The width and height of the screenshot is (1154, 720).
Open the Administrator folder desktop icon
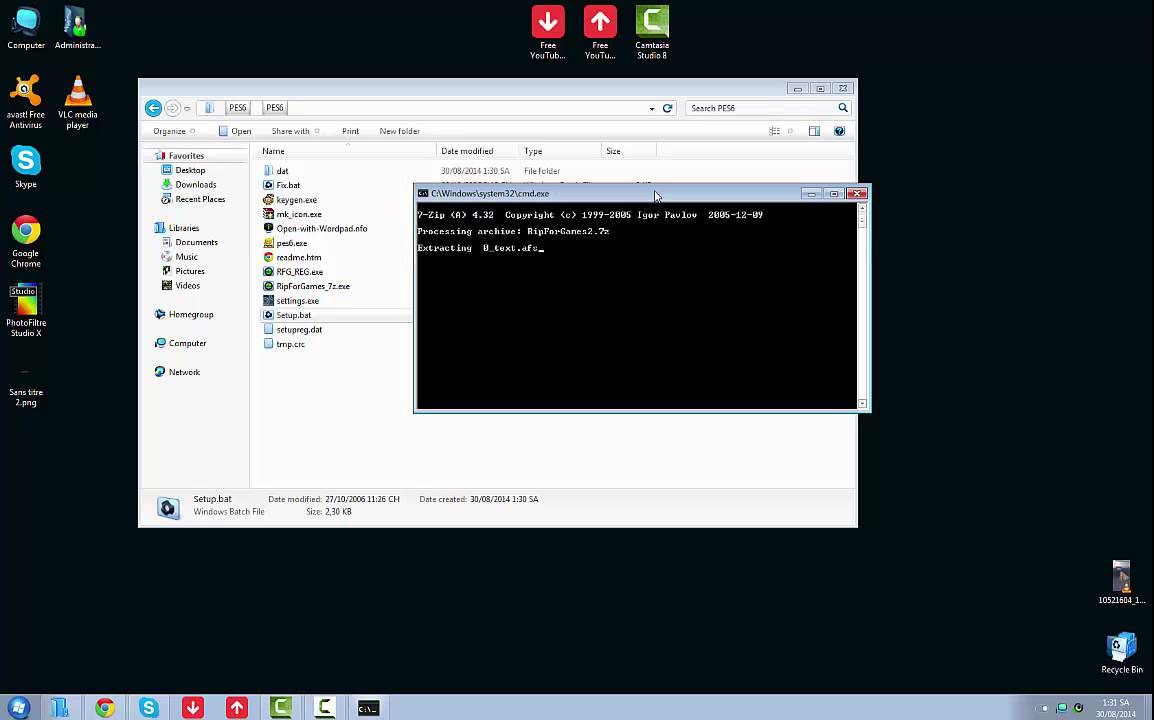click(77, 28)
